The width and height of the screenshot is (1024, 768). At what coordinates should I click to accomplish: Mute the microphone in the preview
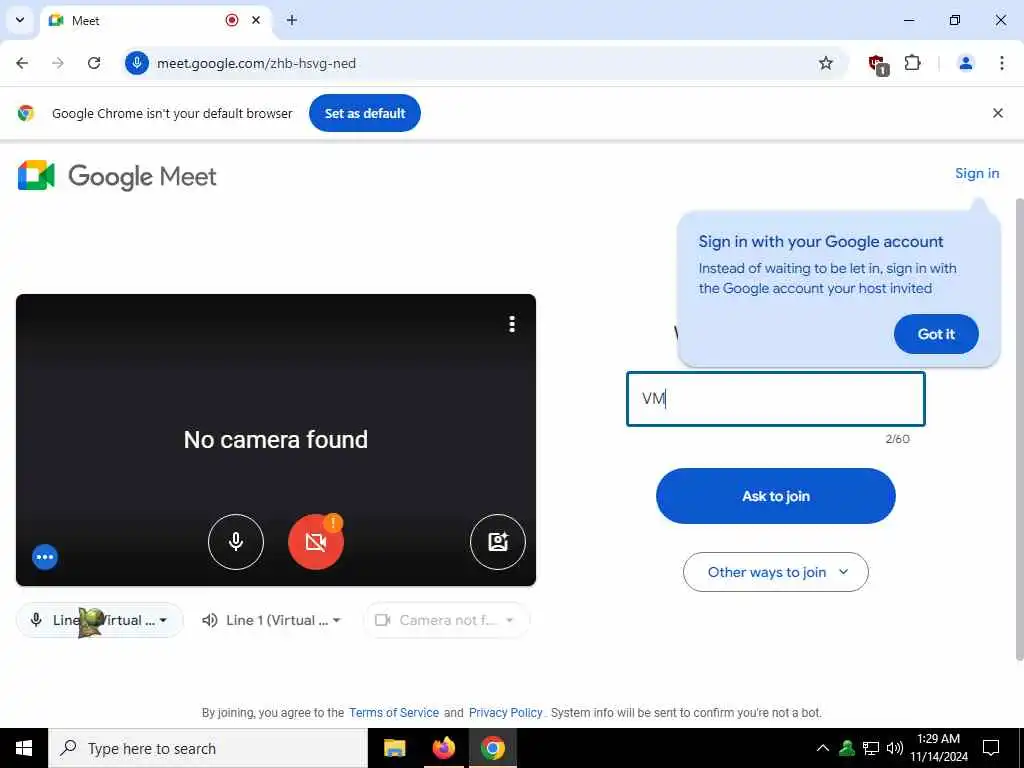click(x=236, y=542)
